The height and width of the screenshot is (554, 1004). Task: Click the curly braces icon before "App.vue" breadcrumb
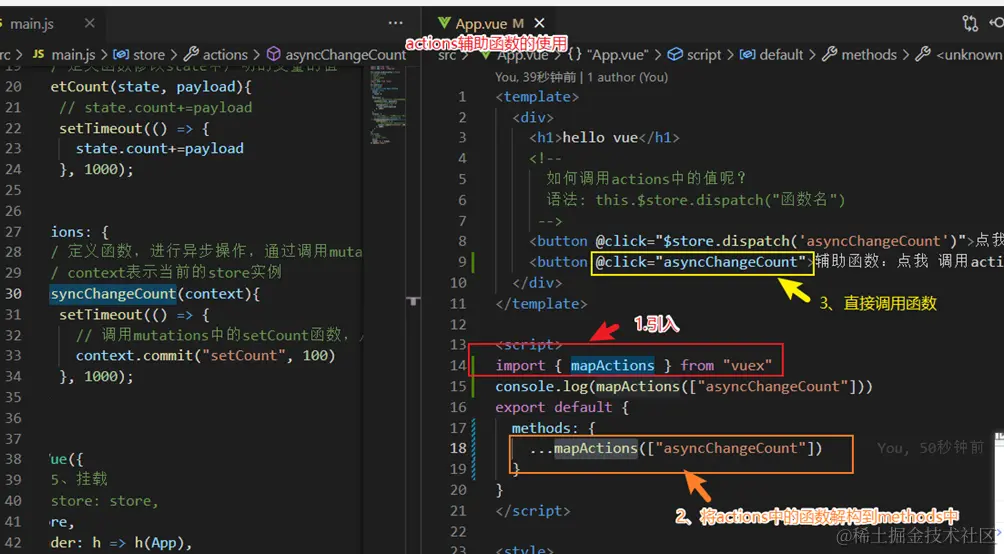574,54
